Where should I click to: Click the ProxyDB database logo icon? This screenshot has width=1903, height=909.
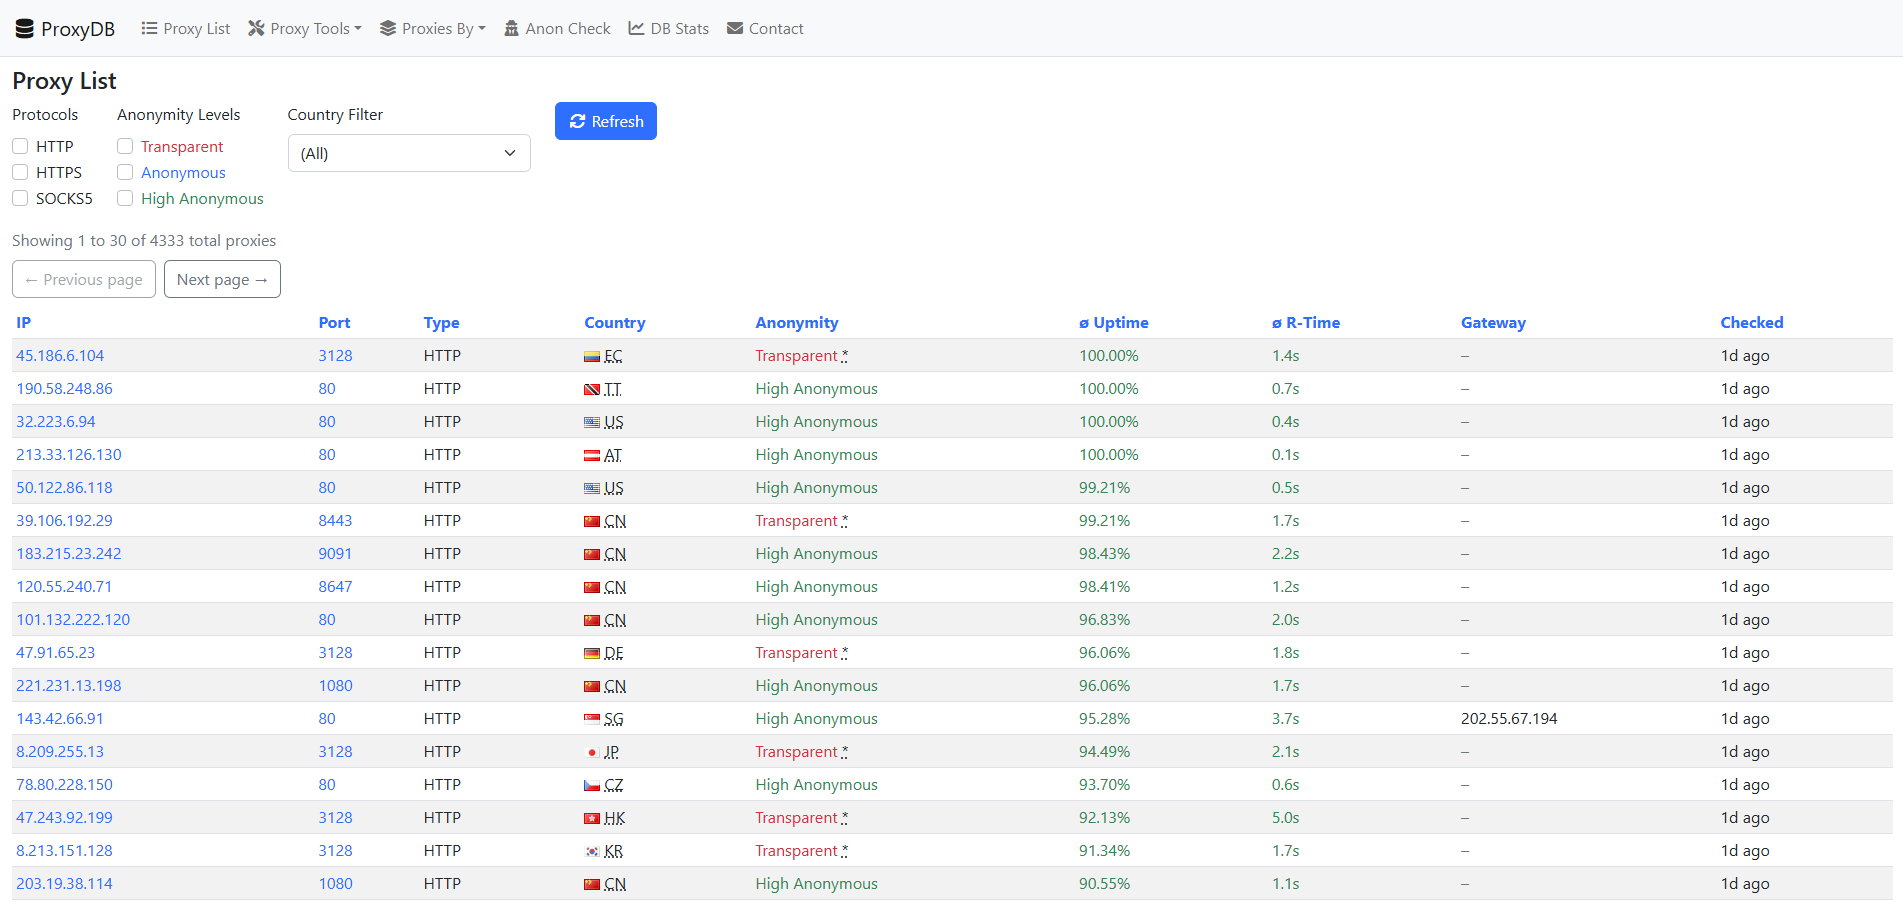pyautogui.click(x=25, y=29)
